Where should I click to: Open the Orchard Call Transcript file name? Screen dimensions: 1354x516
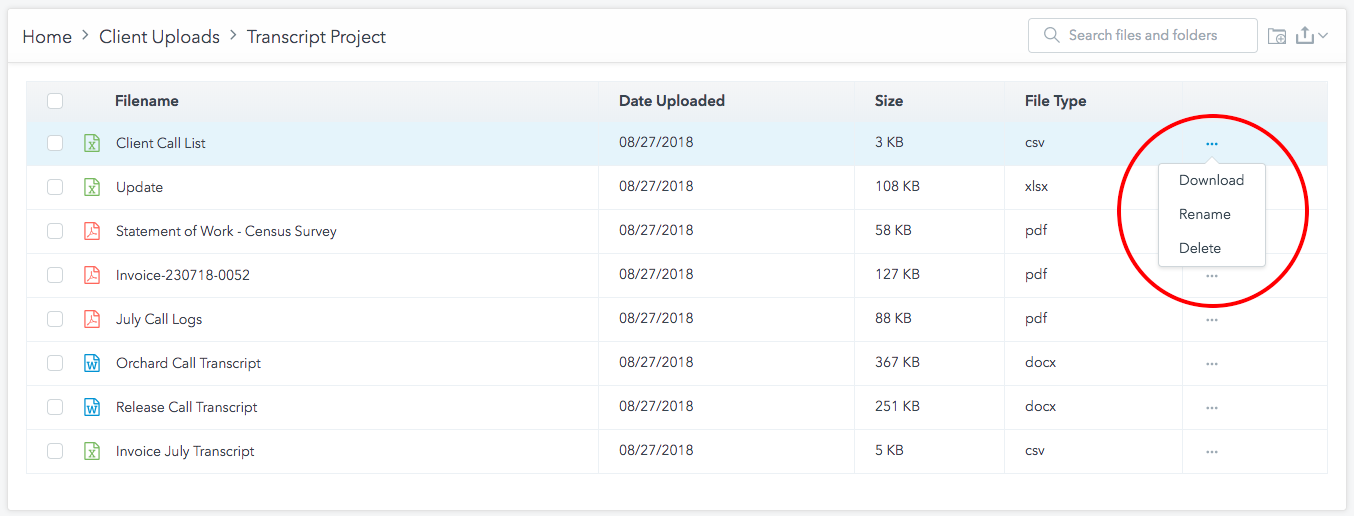188,363
